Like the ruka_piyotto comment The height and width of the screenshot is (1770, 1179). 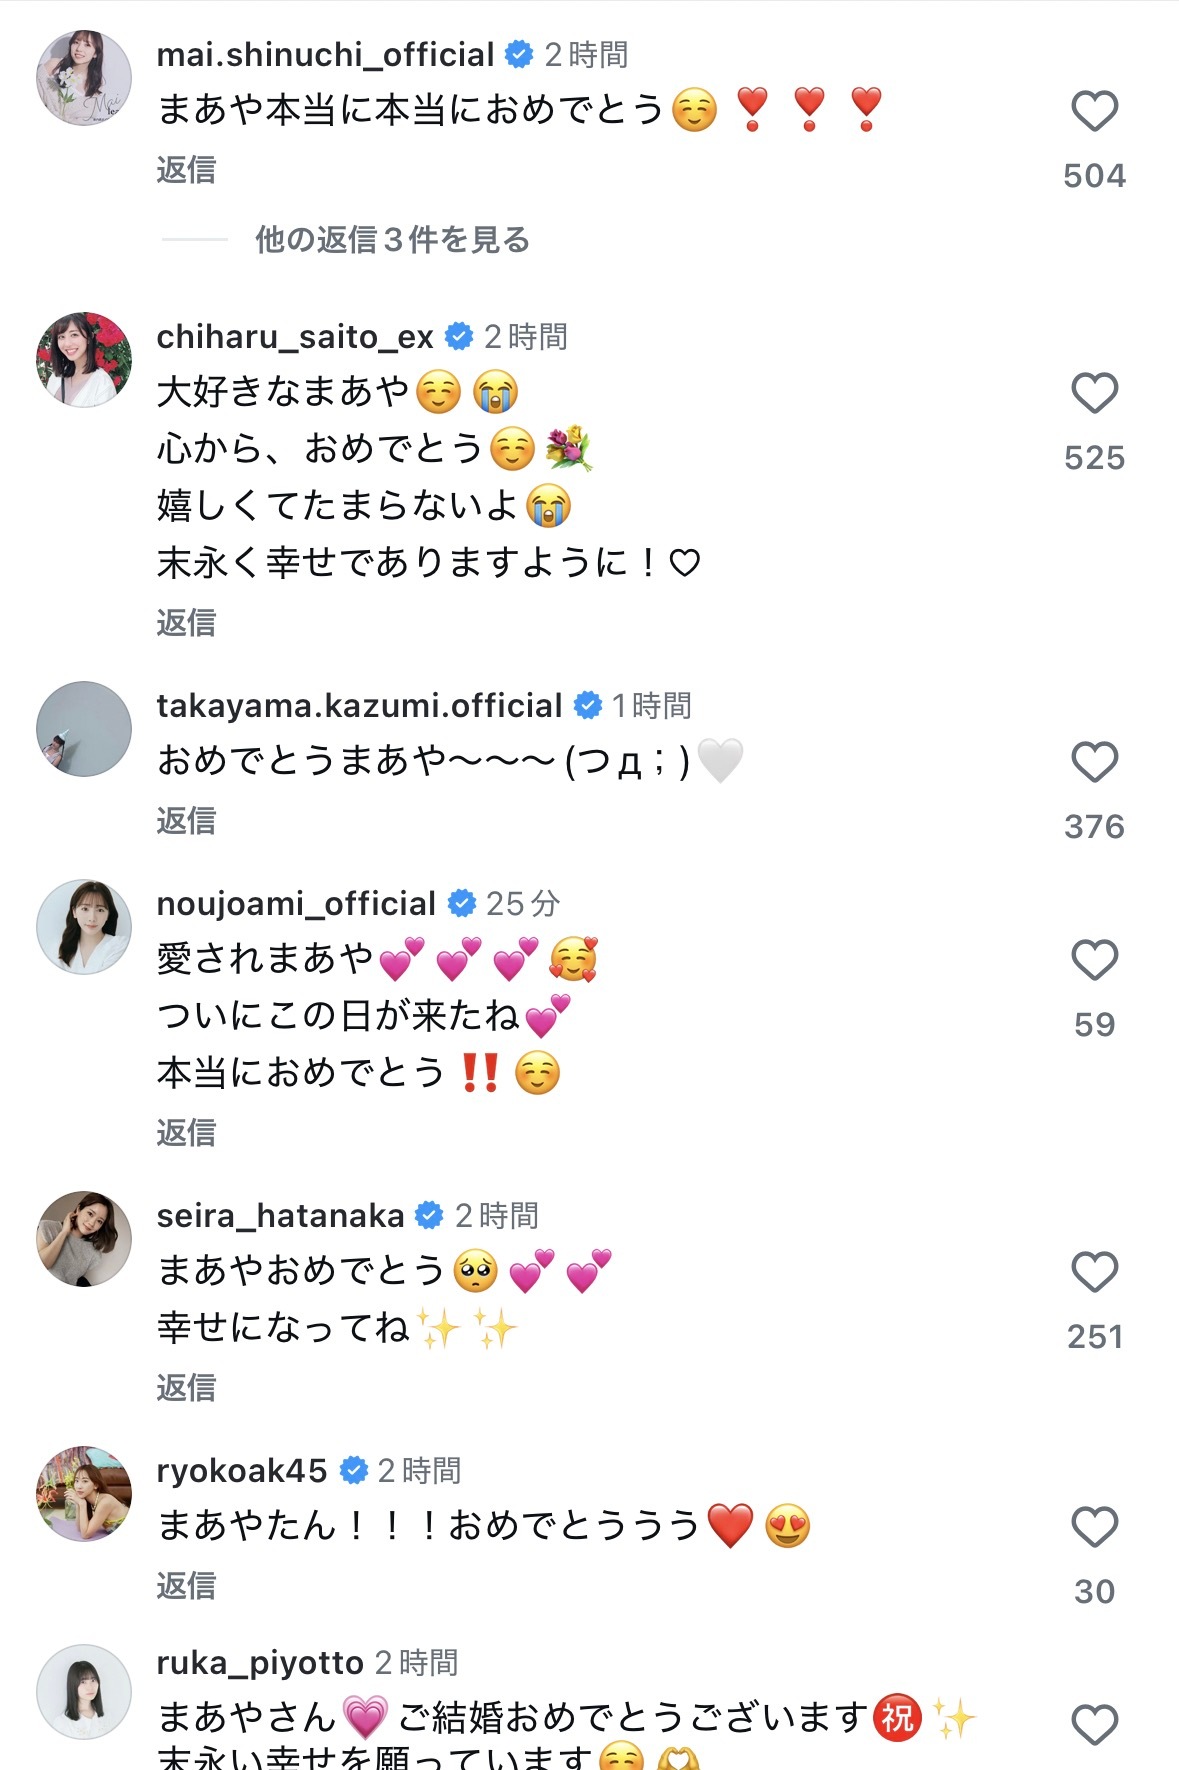click(x=1094, y=1725)
